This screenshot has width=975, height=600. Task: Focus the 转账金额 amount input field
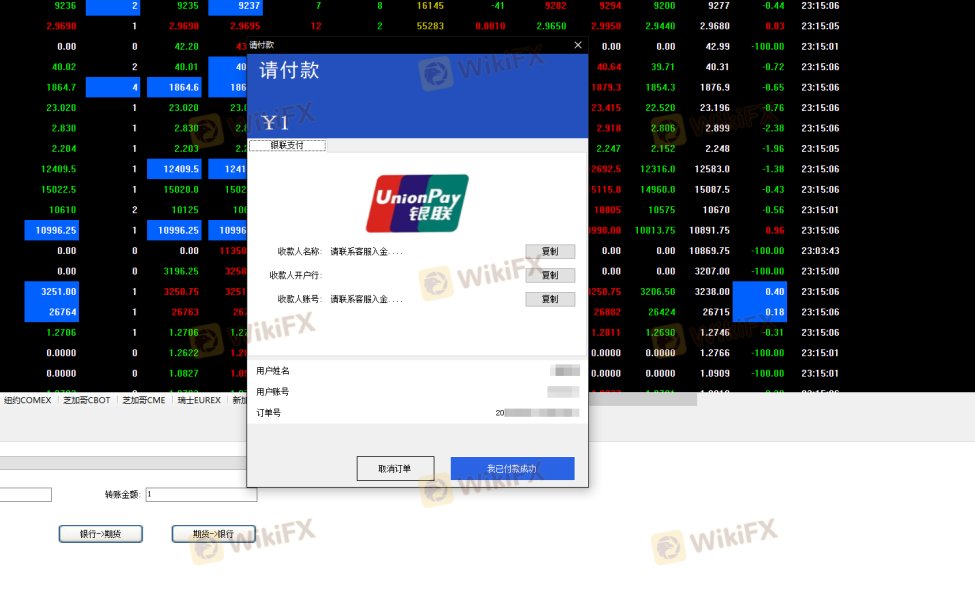[x=201, y=494]
